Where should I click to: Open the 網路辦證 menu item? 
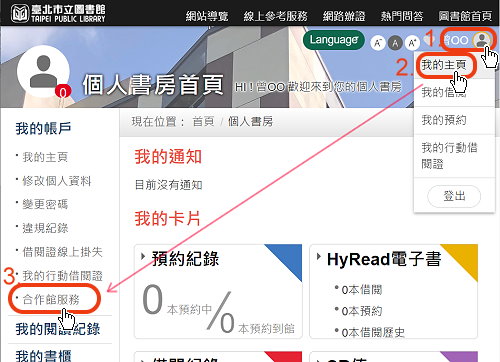(344, 16)
